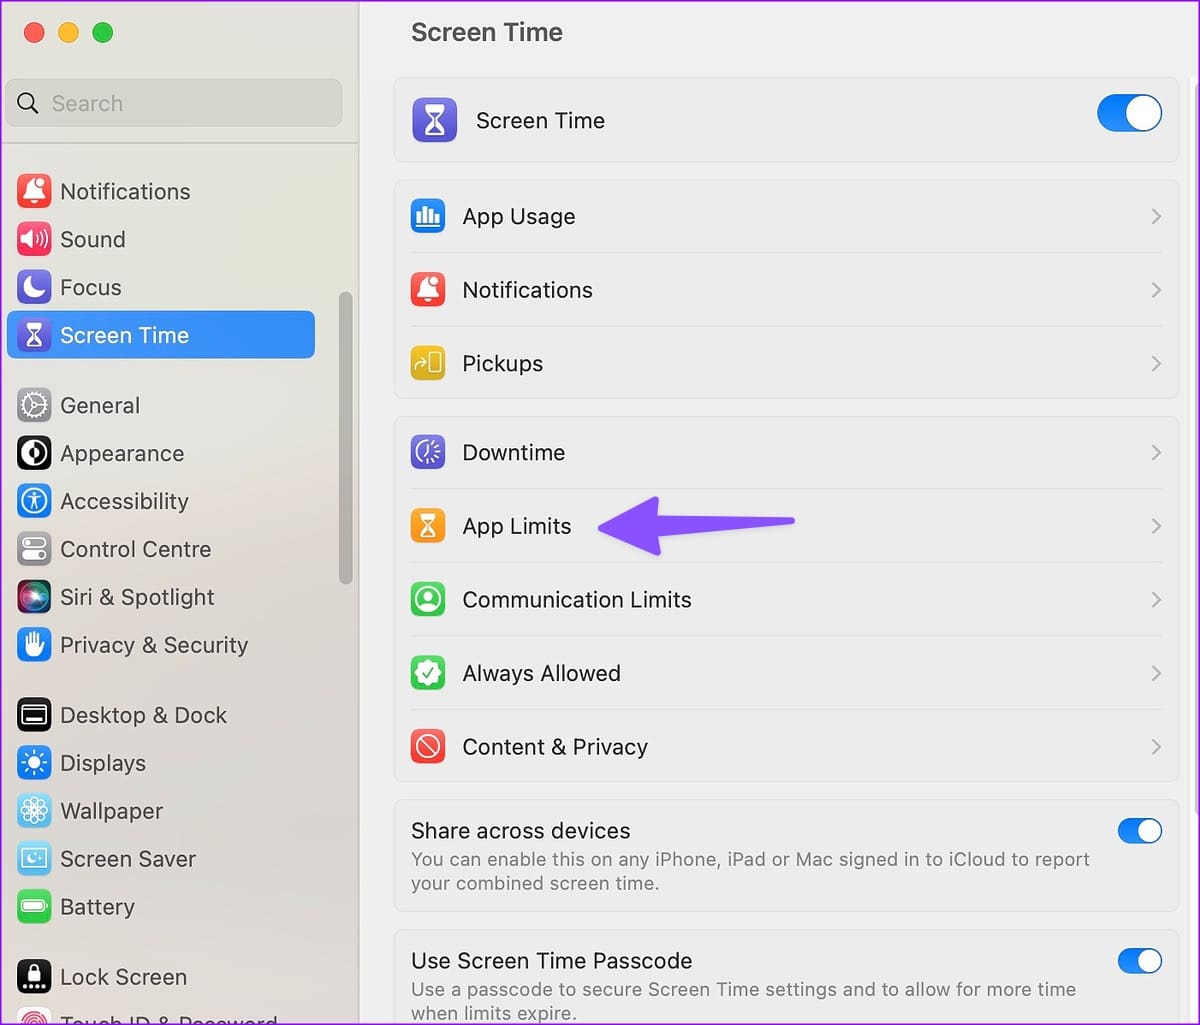1200x1025 pixels.
Task: Open Content & Privacy row chevron
Action: click(x=1156, y=747)
